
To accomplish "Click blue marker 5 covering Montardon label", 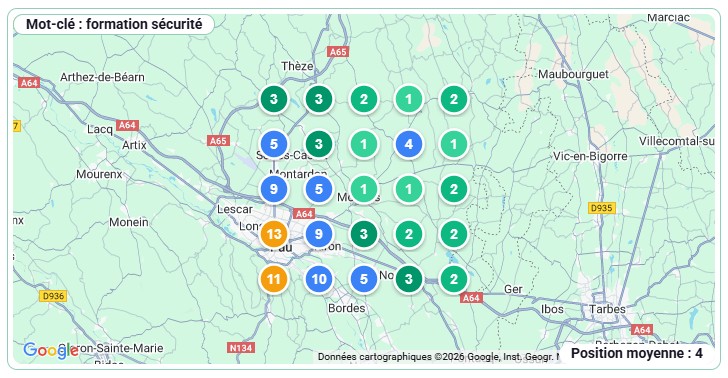I will (318, 189).
